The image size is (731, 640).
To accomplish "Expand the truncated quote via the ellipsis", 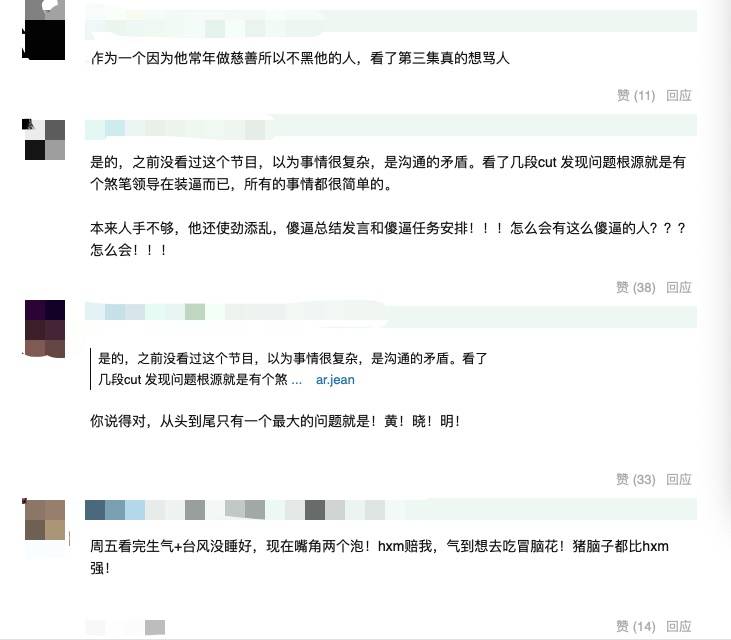I will pyautogui.click(x=297, y=380).
